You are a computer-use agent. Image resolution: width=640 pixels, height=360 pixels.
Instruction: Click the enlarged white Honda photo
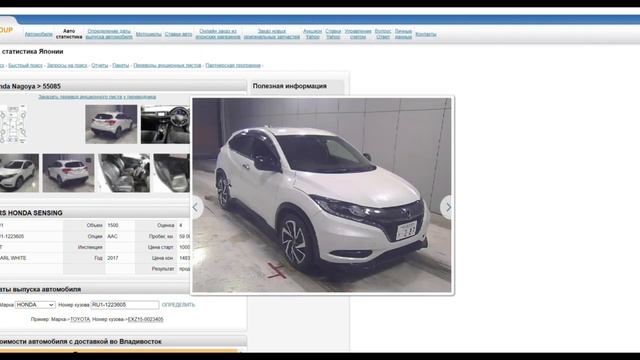(x=322, y=195)
